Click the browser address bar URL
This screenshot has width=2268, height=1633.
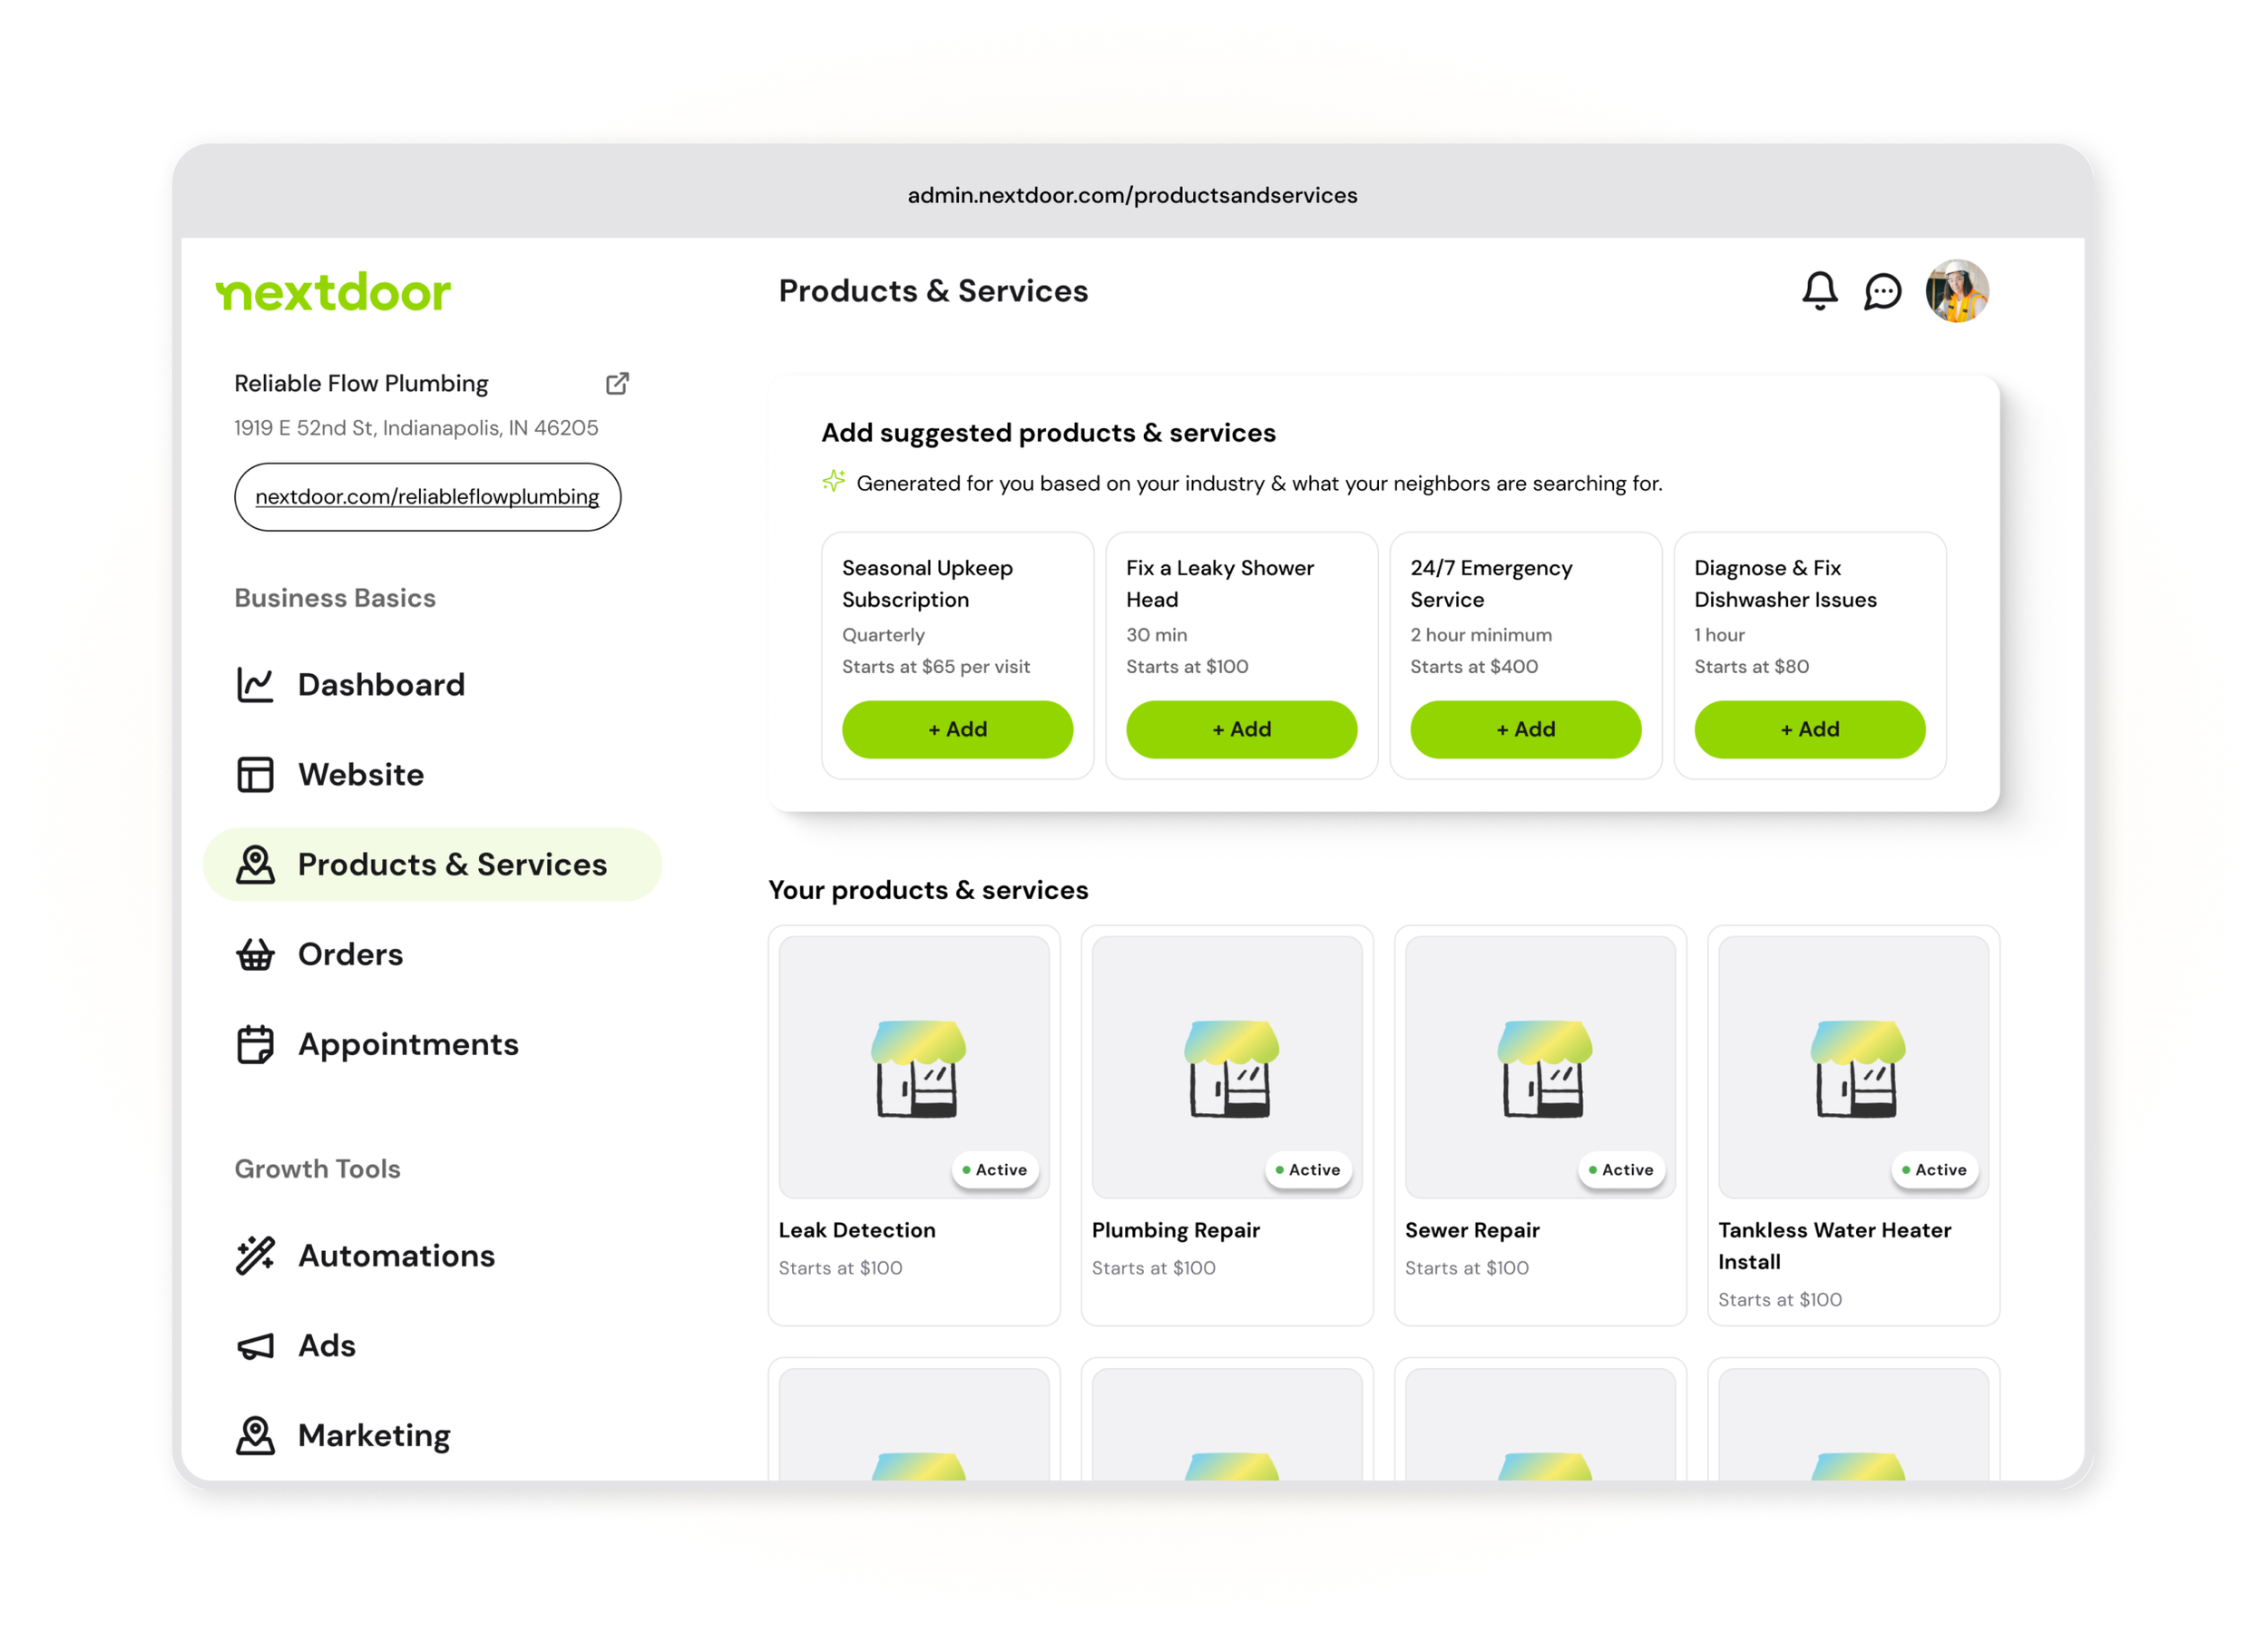[x=1132, y=195]
